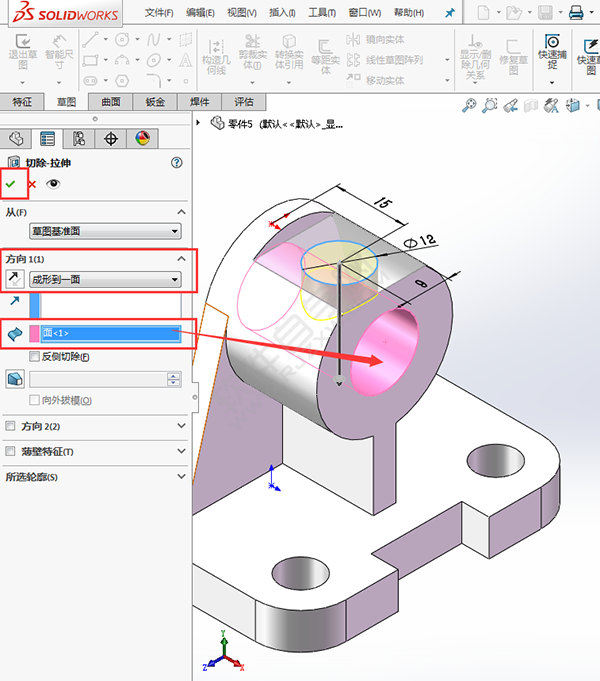This screenshot has height=681, width=600.
Task: Collapse the 从(F) section
Action: [182, 212]
